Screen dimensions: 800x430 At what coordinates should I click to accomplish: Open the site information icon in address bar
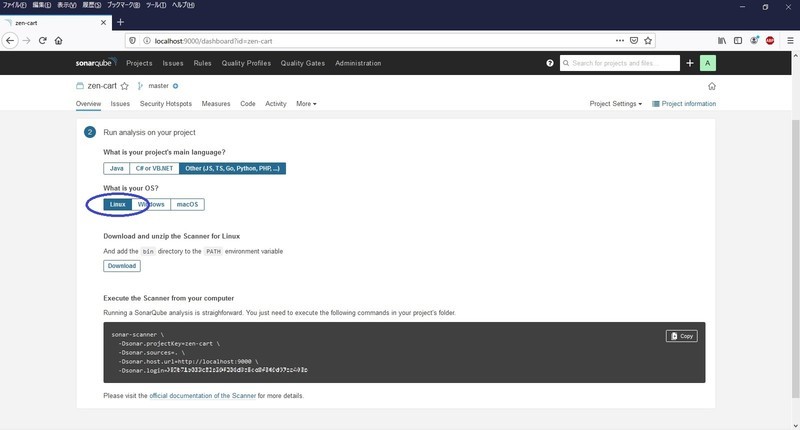pyautogui.click(x=146, y=41)
